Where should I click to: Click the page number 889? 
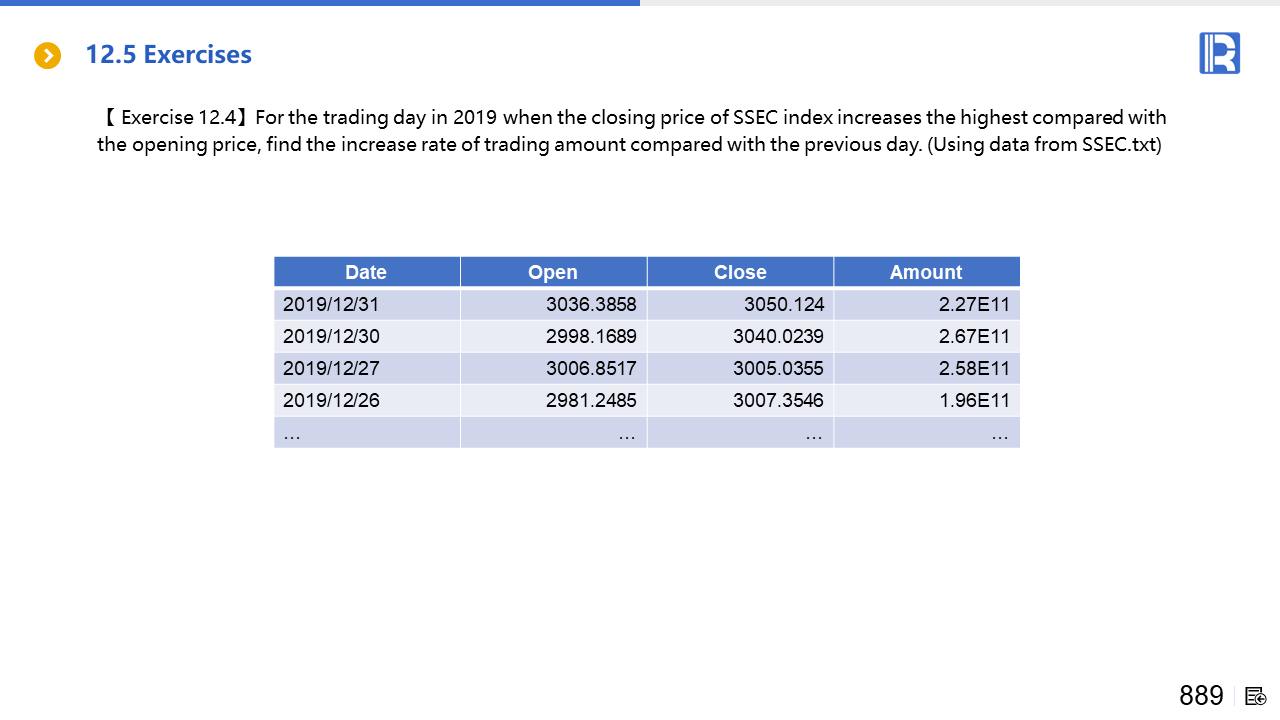(x=1201, y=696)
